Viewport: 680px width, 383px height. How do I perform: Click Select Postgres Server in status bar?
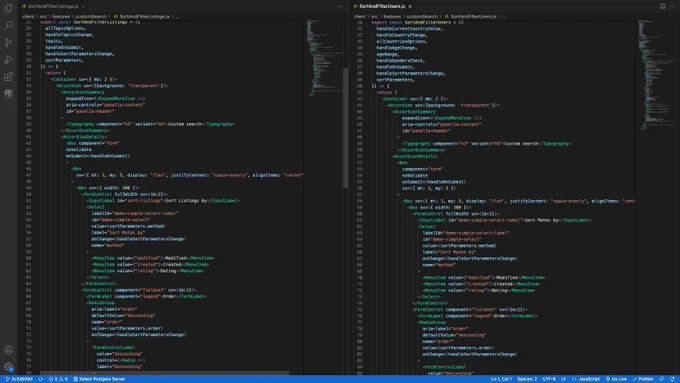coord(99,379)
